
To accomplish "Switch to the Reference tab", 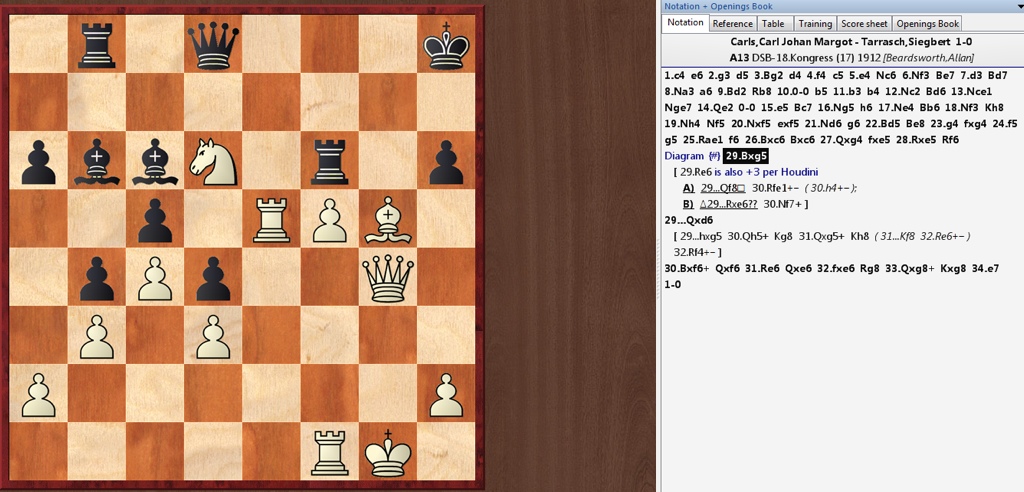I will (732, 24).
